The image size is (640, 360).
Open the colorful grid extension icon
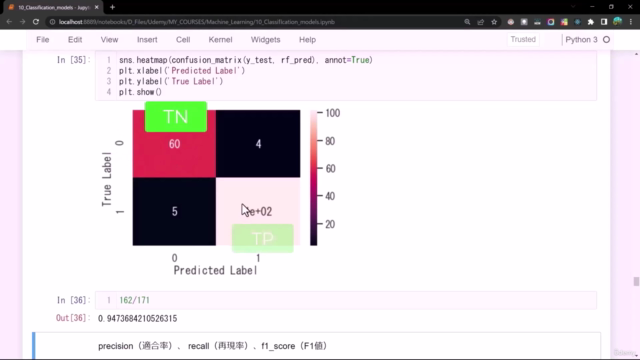564,22
